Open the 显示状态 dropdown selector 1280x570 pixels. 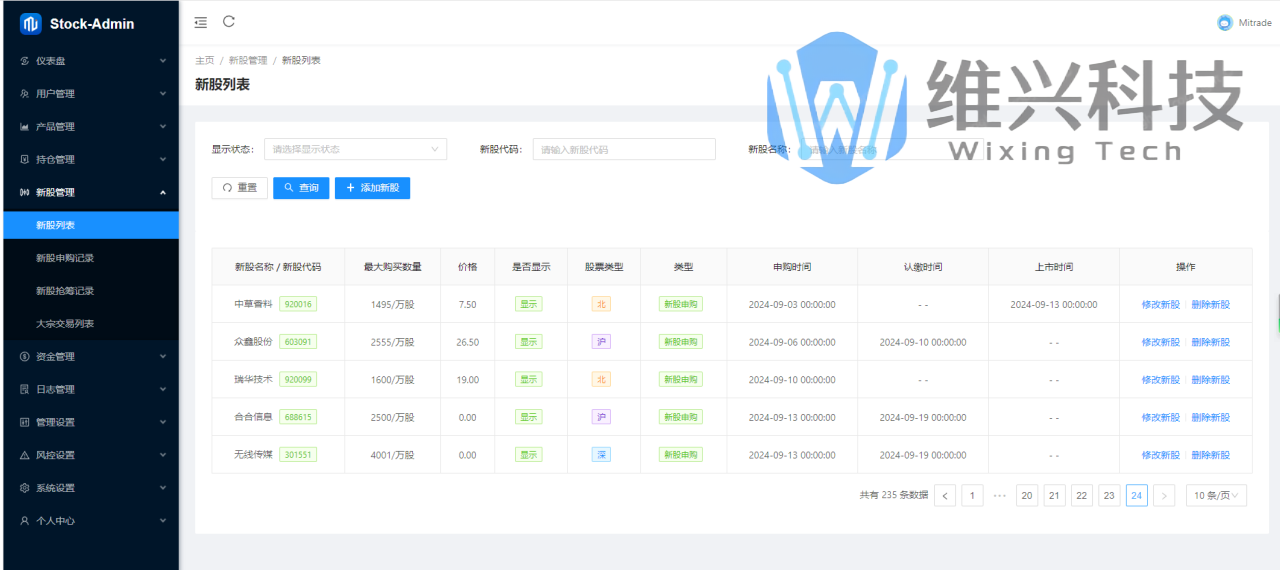[355, 149]
